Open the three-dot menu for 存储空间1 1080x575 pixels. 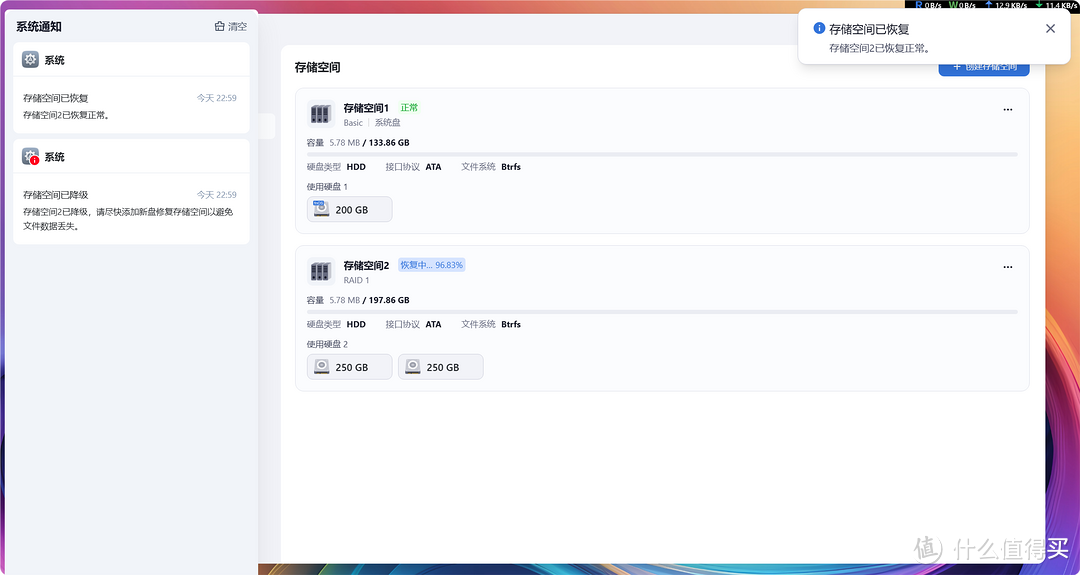[1007, 110]
